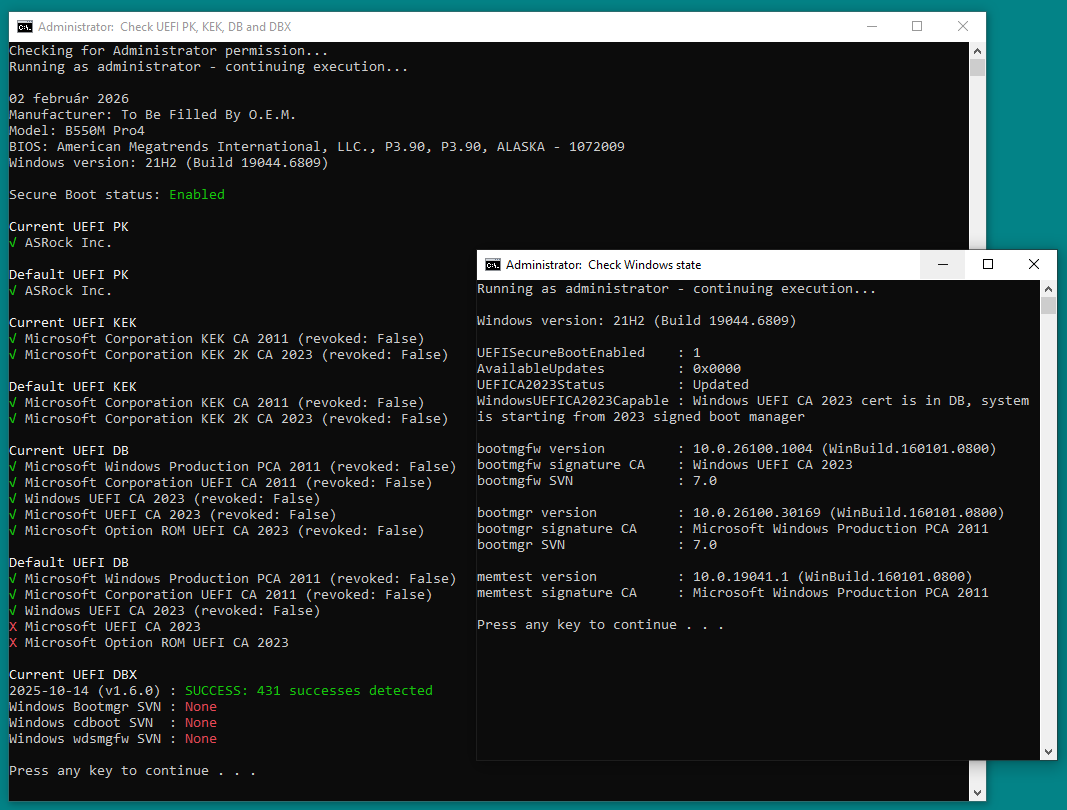Image resolution: width=1067 pixels, height=810 pixels.
Task: Click the 'UEFISecureBootEnabled : 1' line
Action: pyautogui.click(x=589, y=353)
